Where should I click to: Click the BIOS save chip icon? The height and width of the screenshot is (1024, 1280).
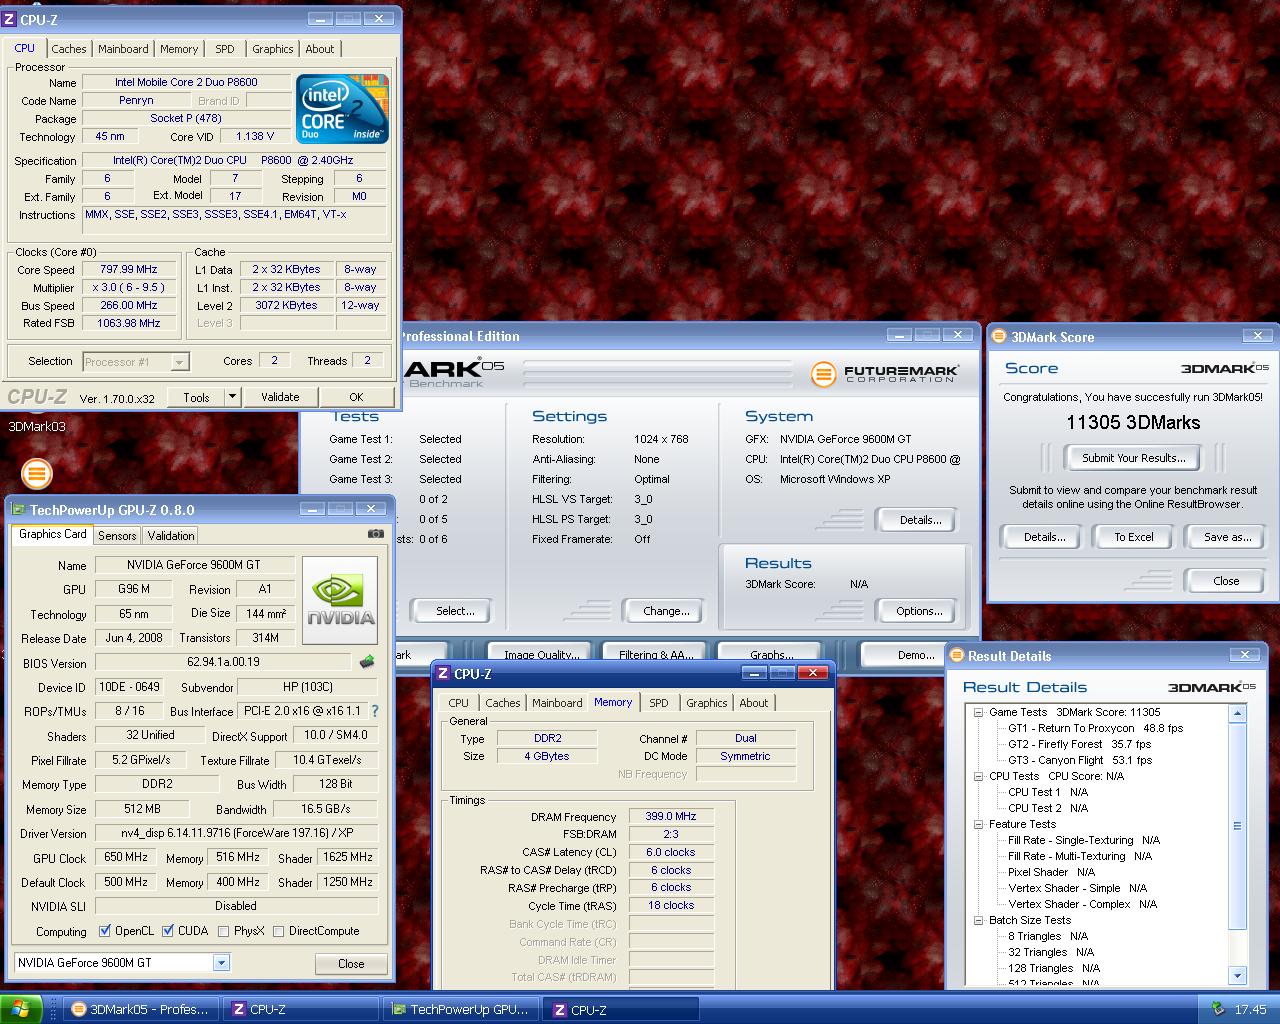click(367, 661)
